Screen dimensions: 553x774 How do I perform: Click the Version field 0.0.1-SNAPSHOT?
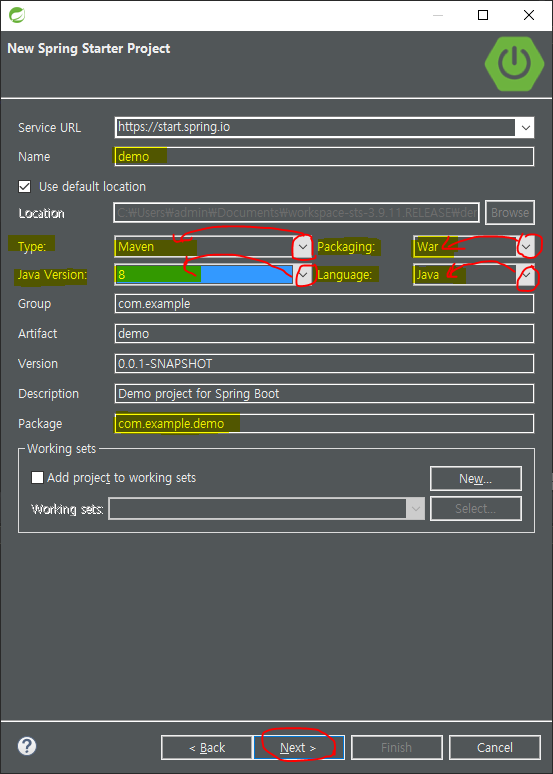[x=324, y=364]
